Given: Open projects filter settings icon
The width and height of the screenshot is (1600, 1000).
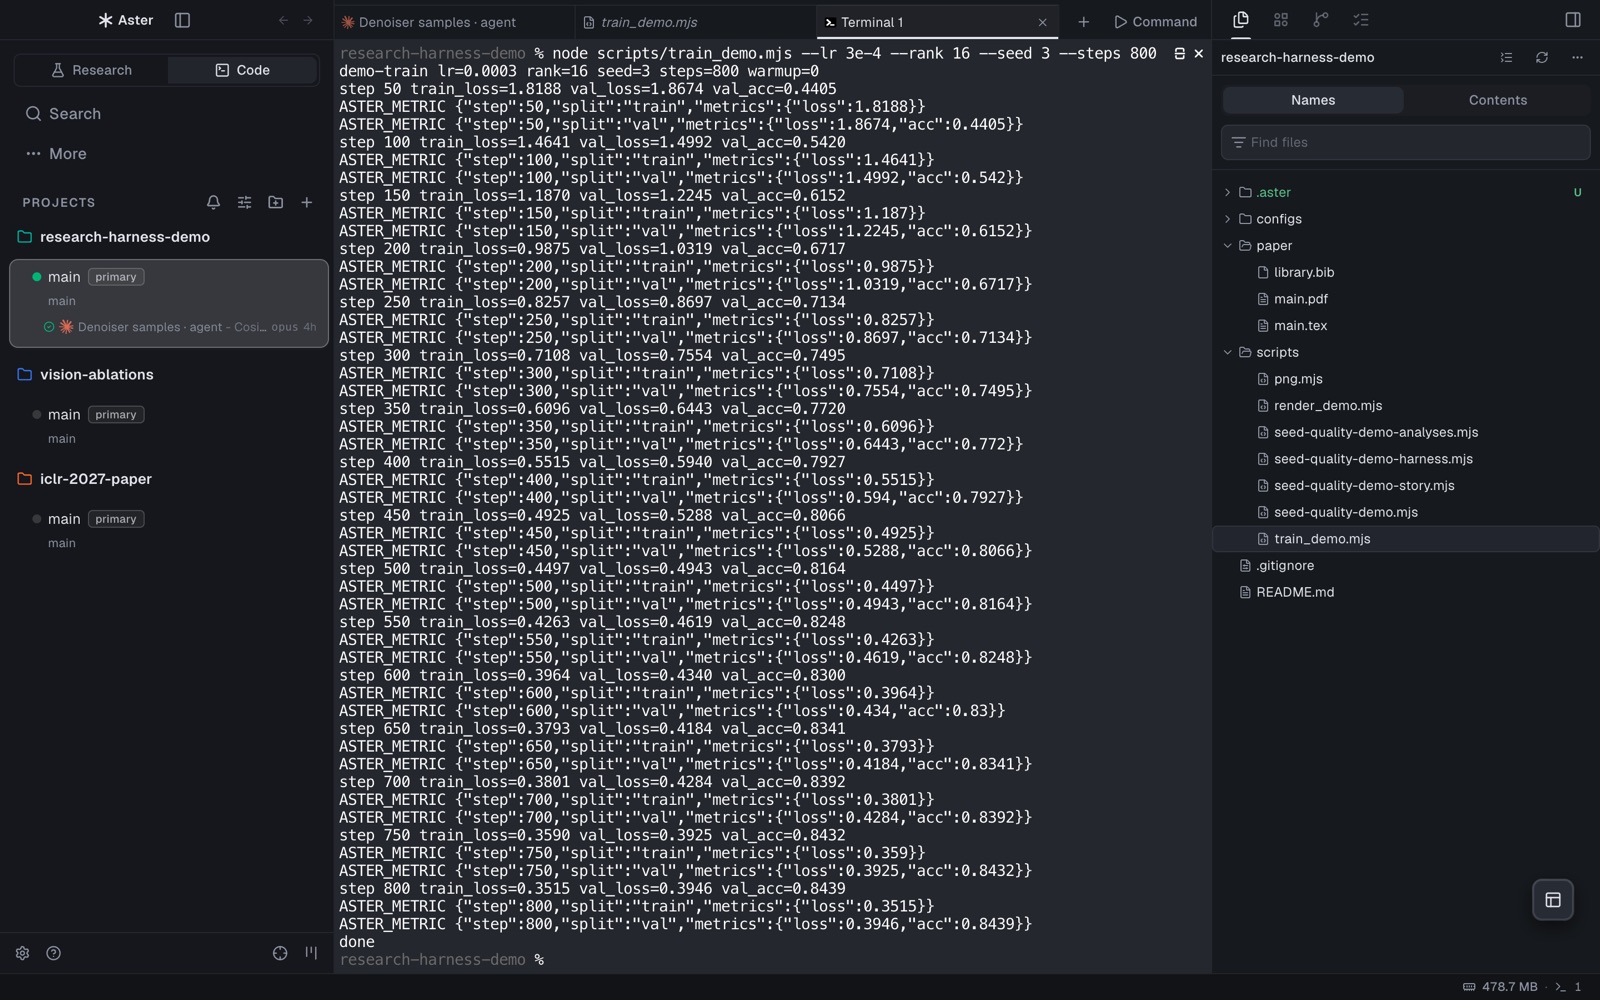Looking at the screenshot, I should [x=244, y=202].
